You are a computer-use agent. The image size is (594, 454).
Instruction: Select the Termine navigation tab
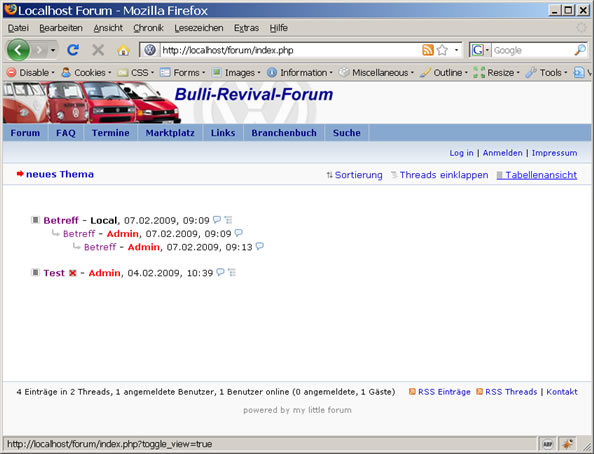pos(110,133)
